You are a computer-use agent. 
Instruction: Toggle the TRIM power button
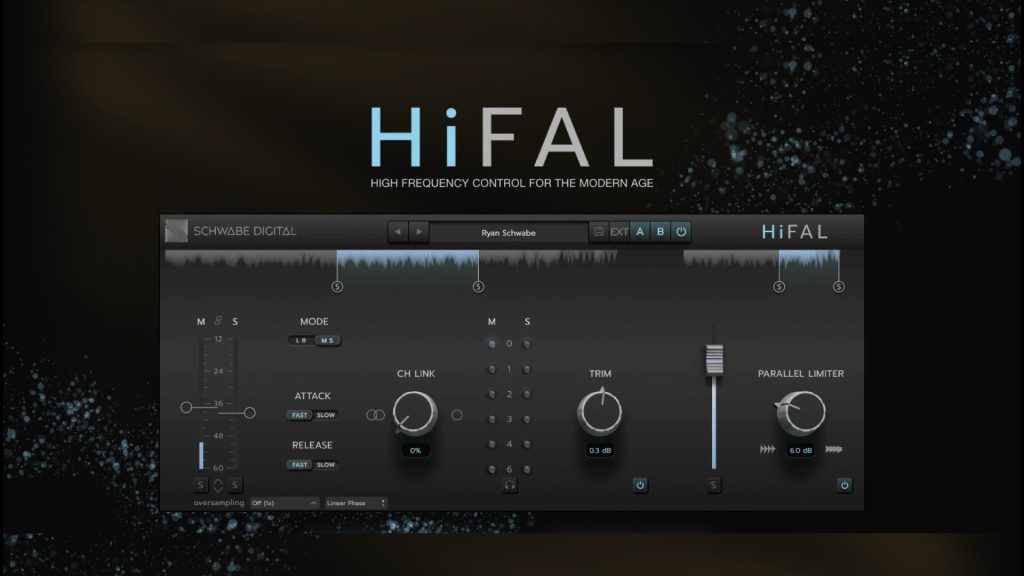[640, 485]
